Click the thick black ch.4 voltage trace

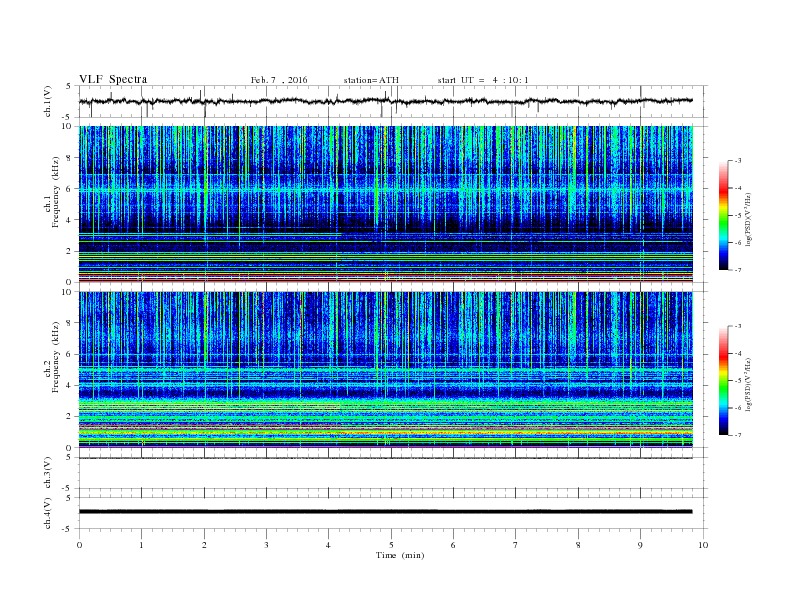(x=385, y=512)
